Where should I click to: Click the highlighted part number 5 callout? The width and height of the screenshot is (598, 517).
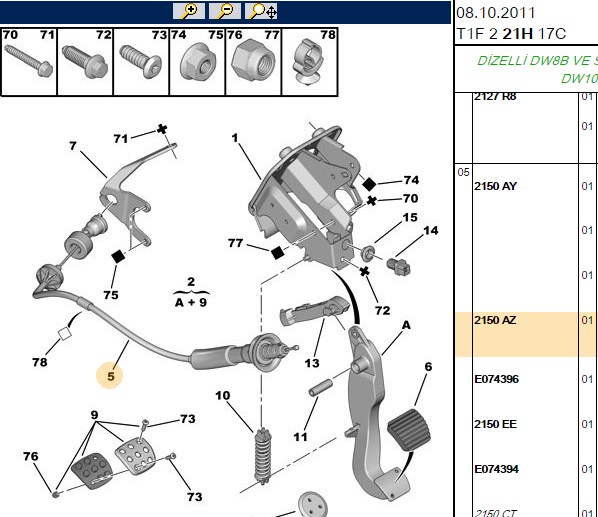point(111,376)
